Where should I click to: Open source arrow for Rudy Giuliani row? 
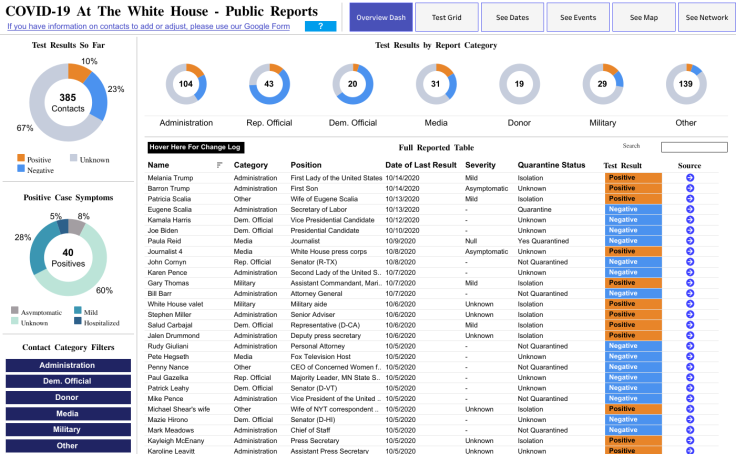[x=690, y=346]
